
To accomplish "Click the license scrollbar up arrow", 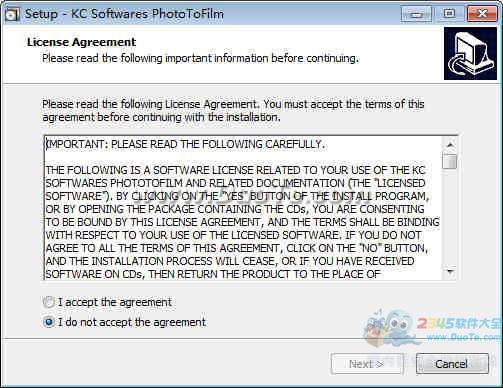I will [450, 144].
